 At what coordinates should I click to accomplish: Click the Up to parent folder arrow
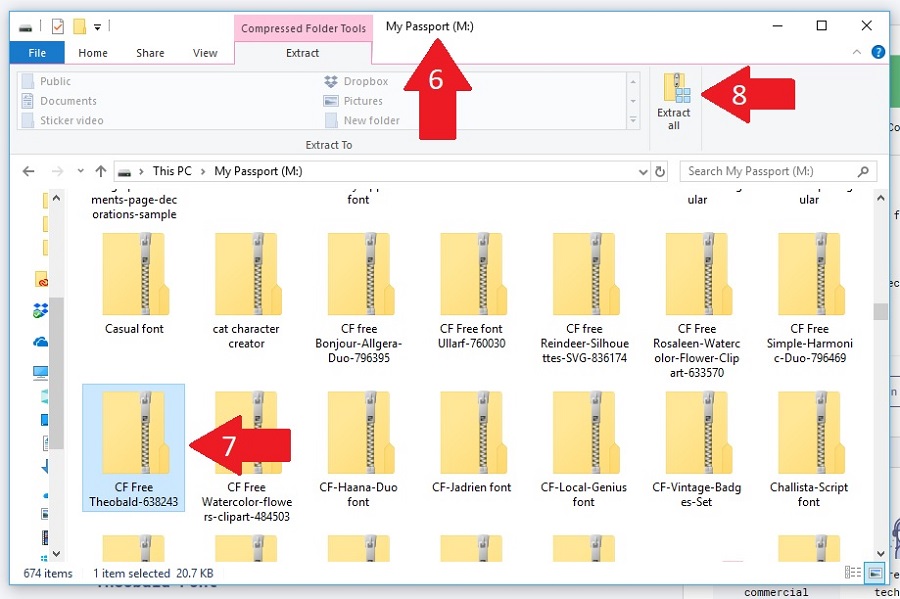tap(100, 172)
